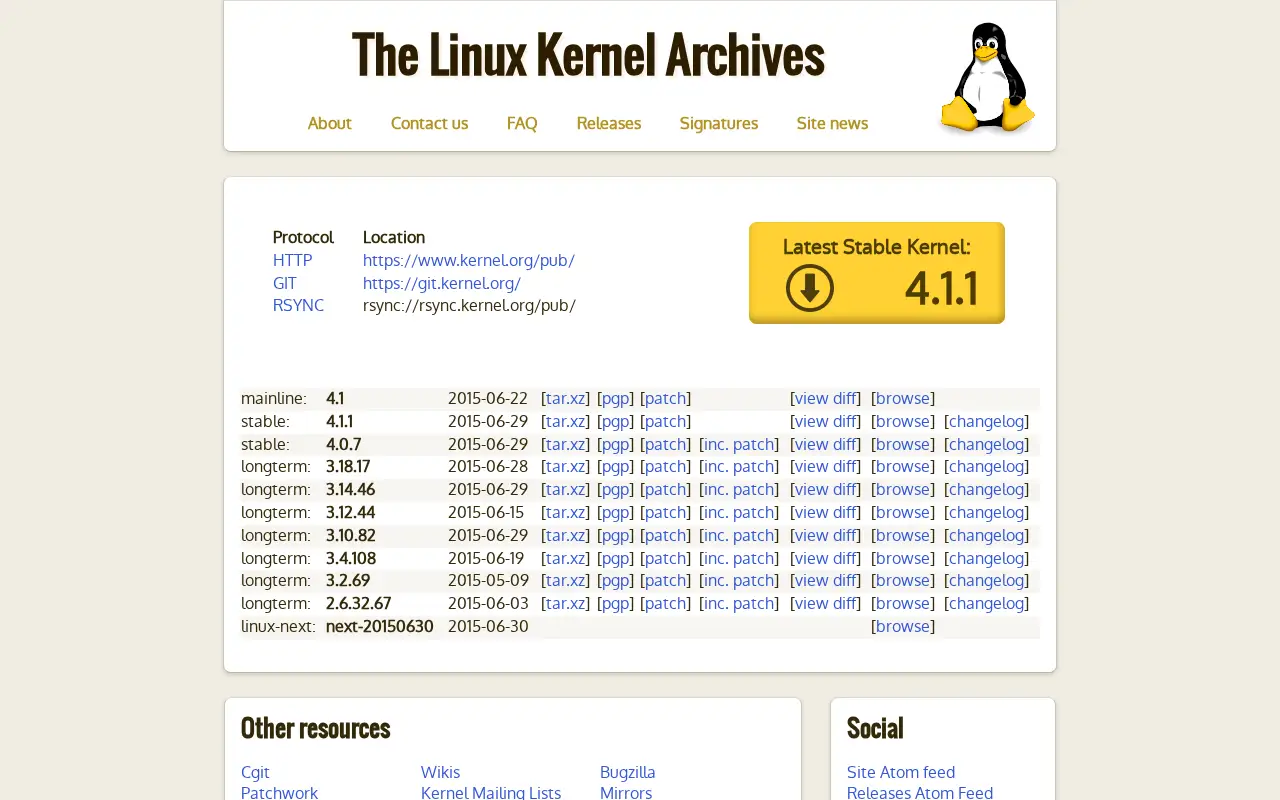Viewport: 1280px width, 800px height.
Task: Open the Releases menu item
Action: [x=608, y=123]
